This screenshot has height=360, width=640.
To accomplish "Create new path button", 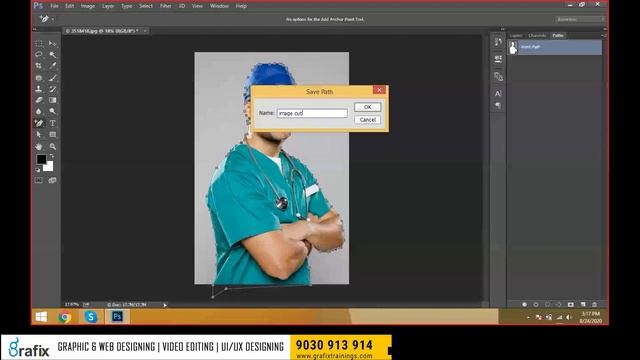I will click(583, 304).
